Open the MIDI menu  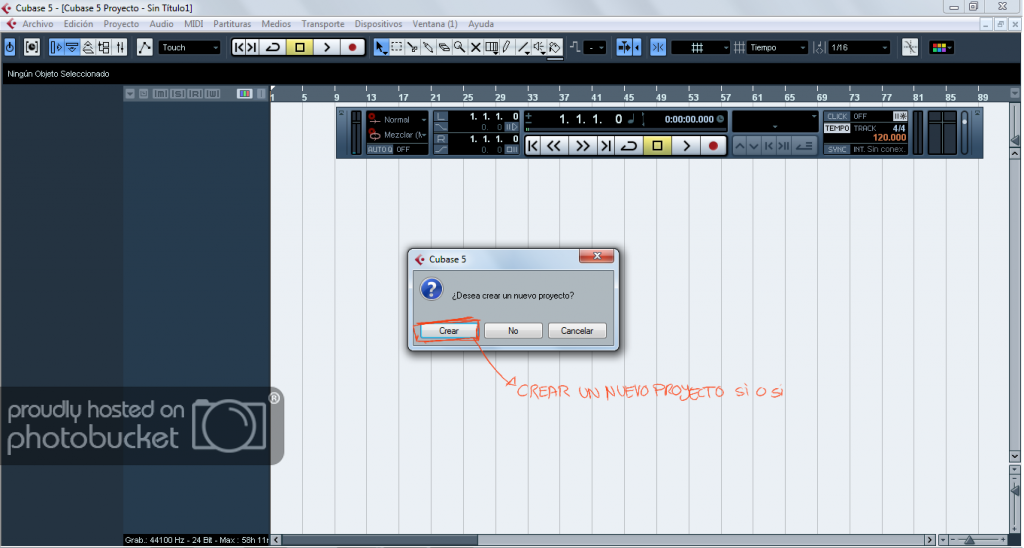(193, 24)
